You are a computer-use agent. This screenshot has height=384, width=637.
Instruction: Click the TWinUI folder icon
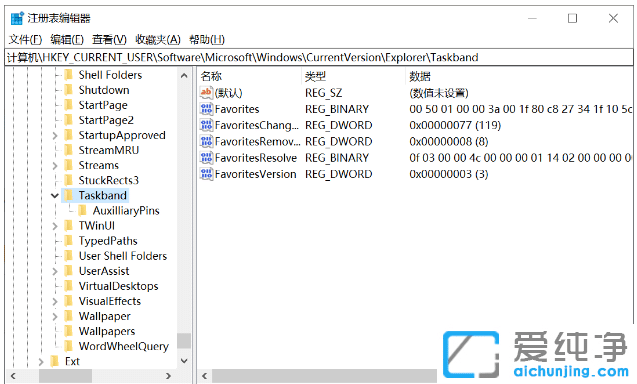pos(69,226)
